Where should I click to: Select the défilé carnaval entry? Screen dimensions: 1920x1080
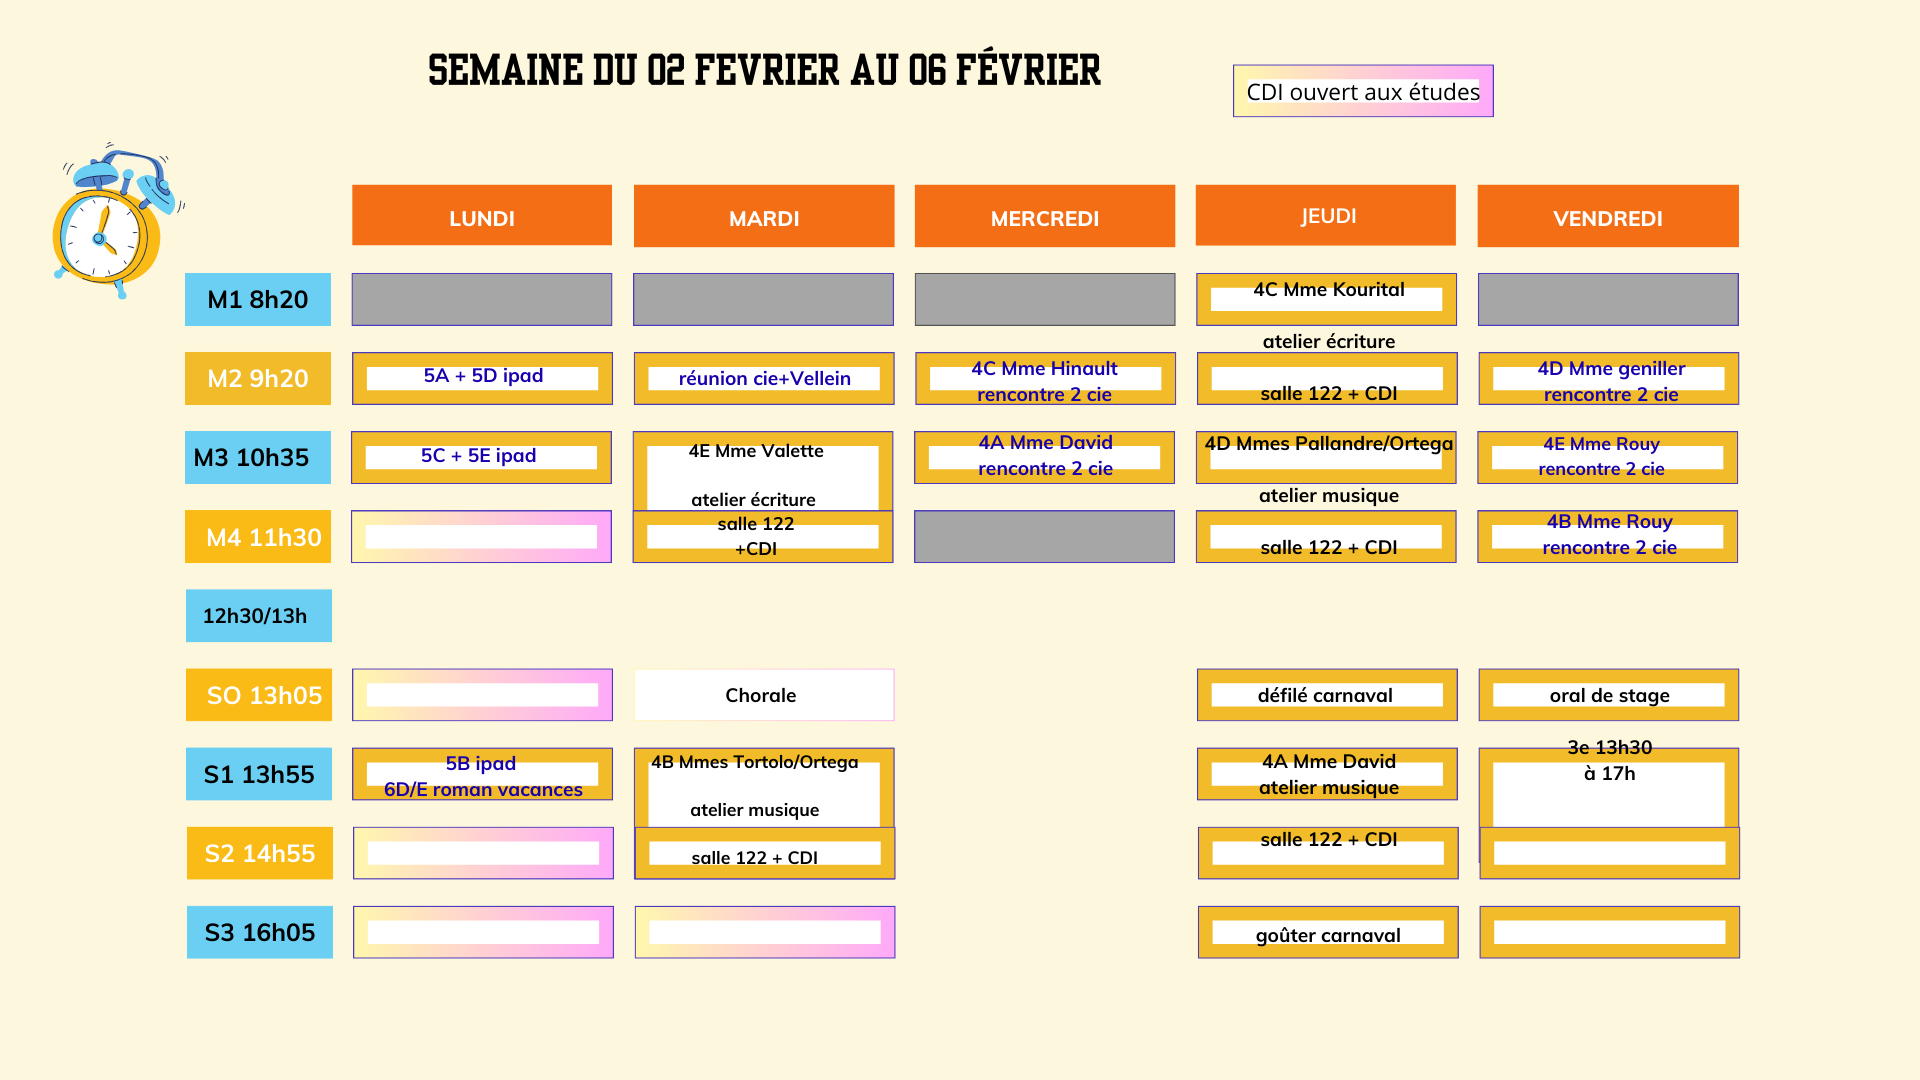click(x=1326, y=695)
